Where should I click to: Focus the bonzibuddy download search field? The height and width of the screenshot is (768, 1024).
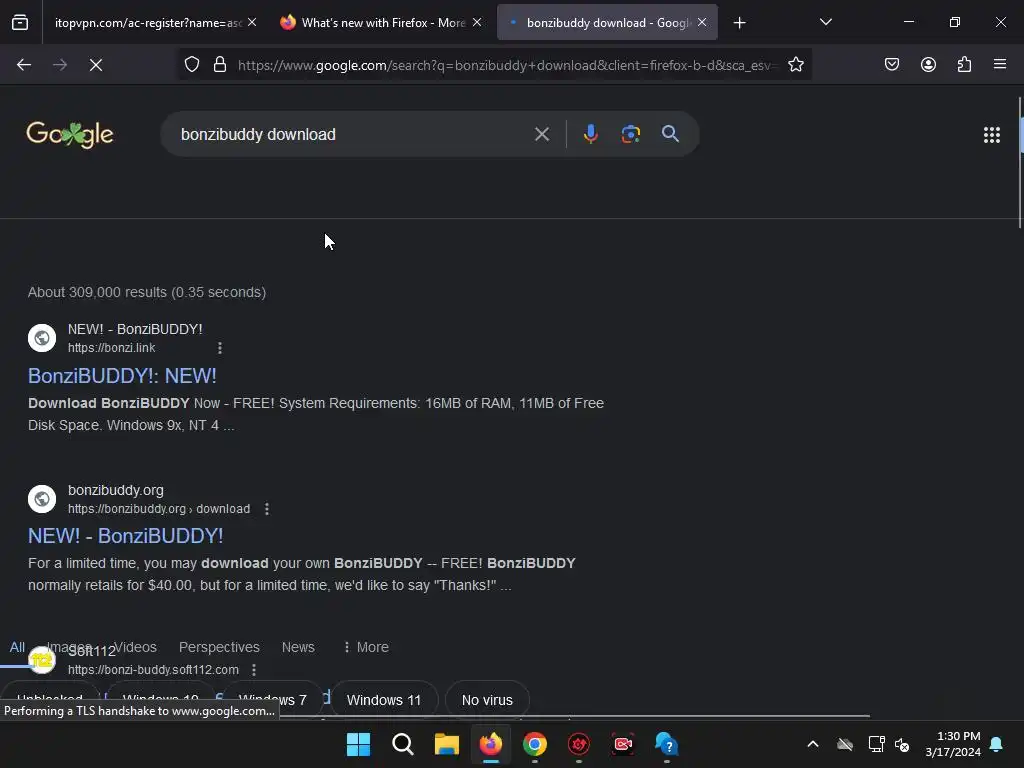pos(353,135)
